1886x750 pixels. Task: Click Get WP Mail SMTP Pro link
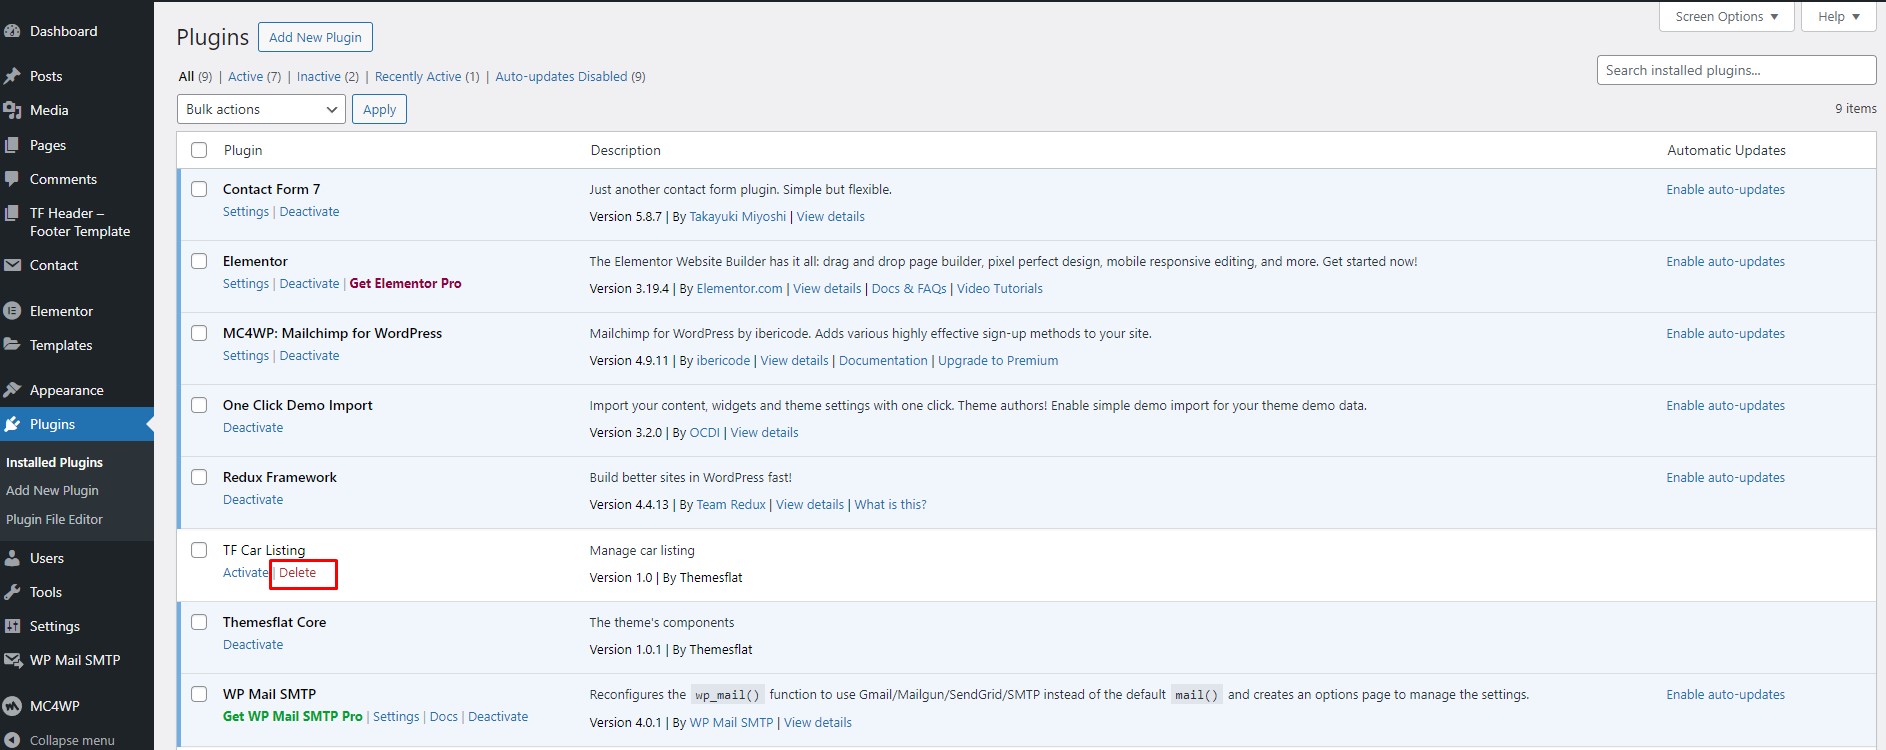293,717
